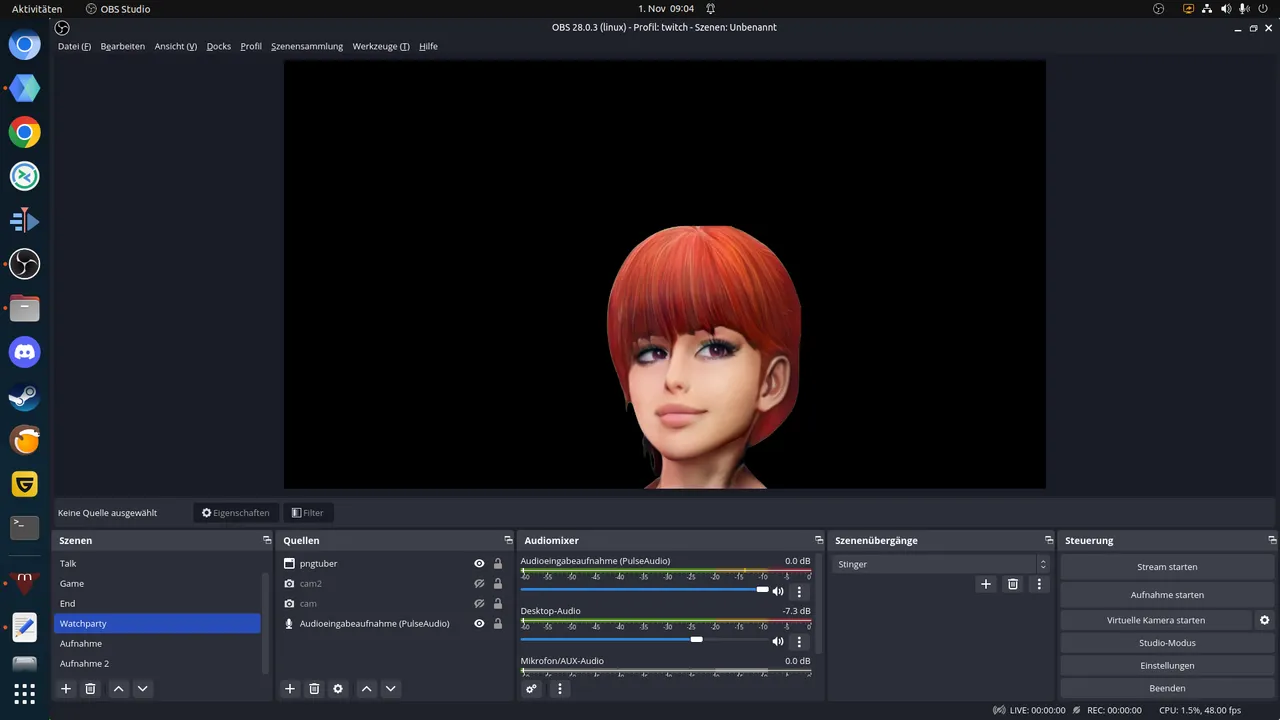Viewport: 1280px width, 720px height.
Task: Launch Steam from the dock
Action: click(24, 396)
